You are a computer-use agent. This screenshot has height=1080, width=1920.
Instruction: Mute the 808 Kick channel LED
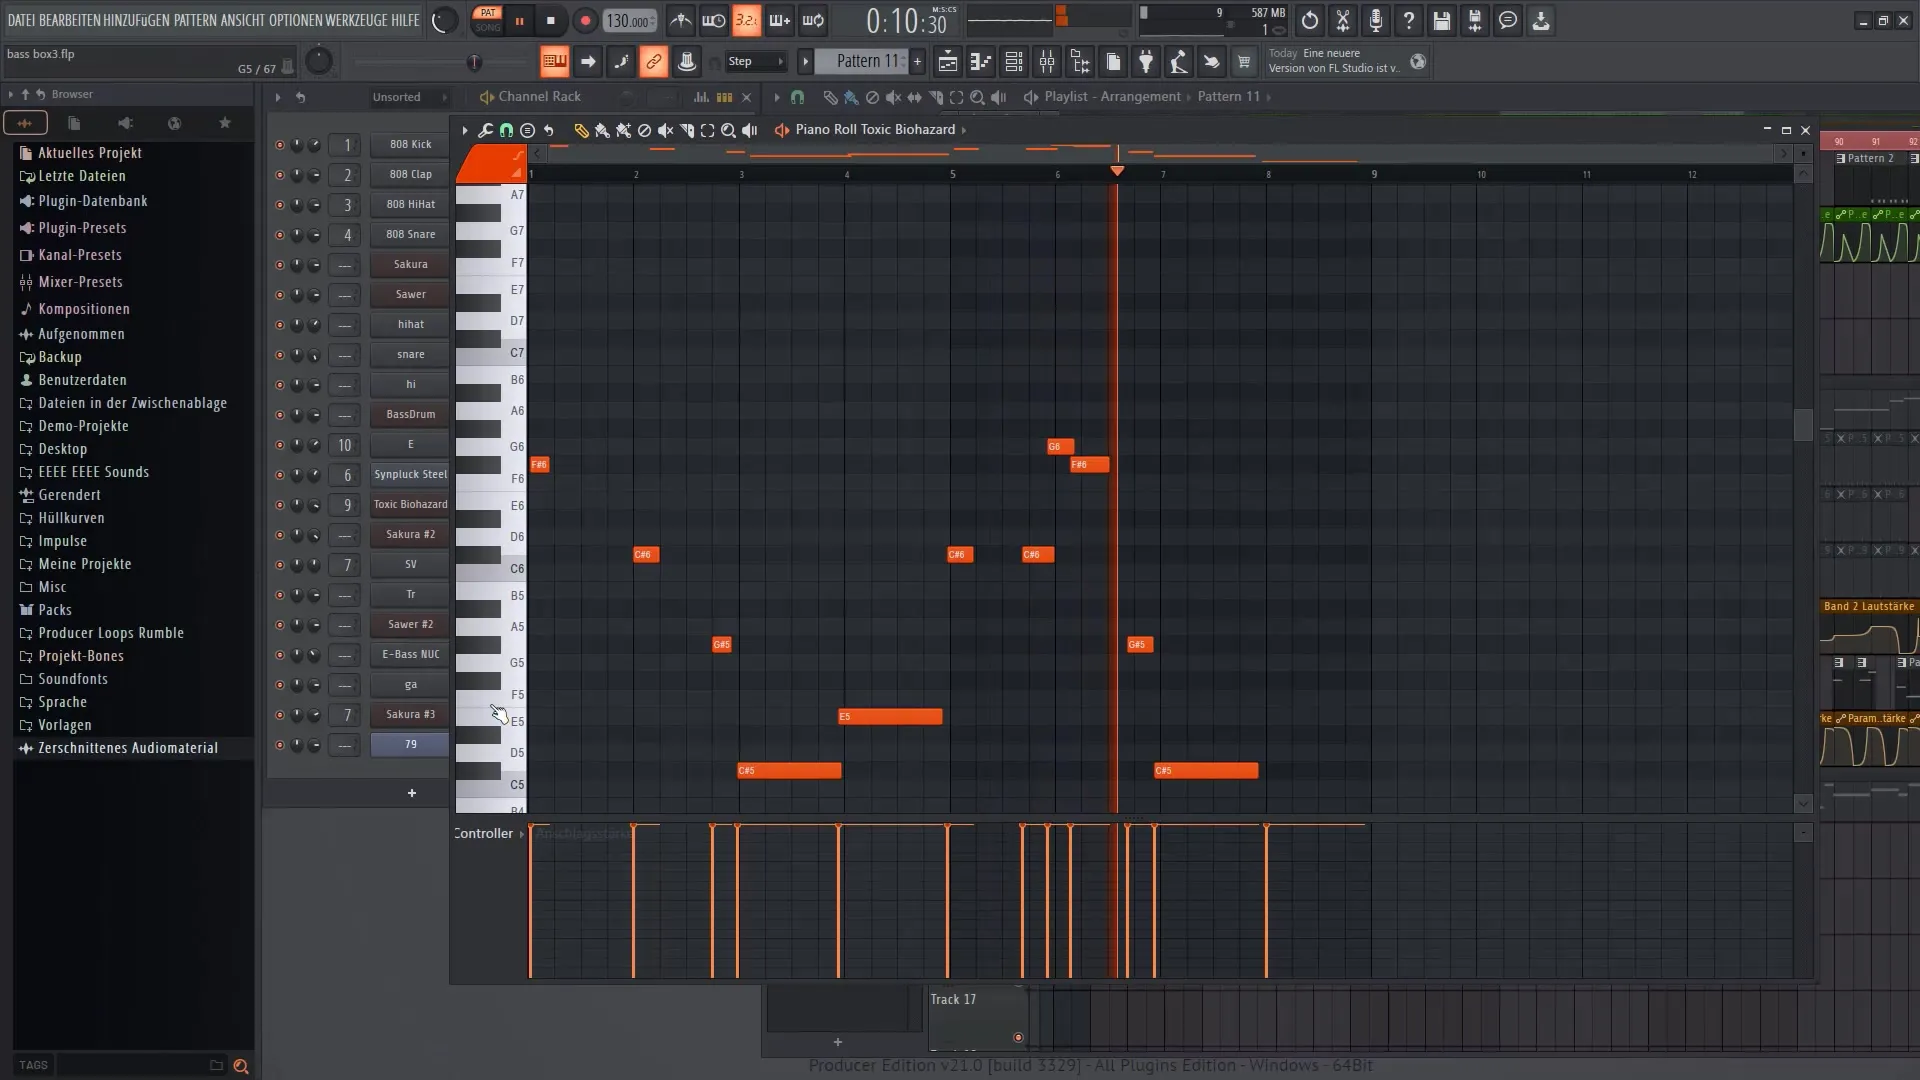279,145
